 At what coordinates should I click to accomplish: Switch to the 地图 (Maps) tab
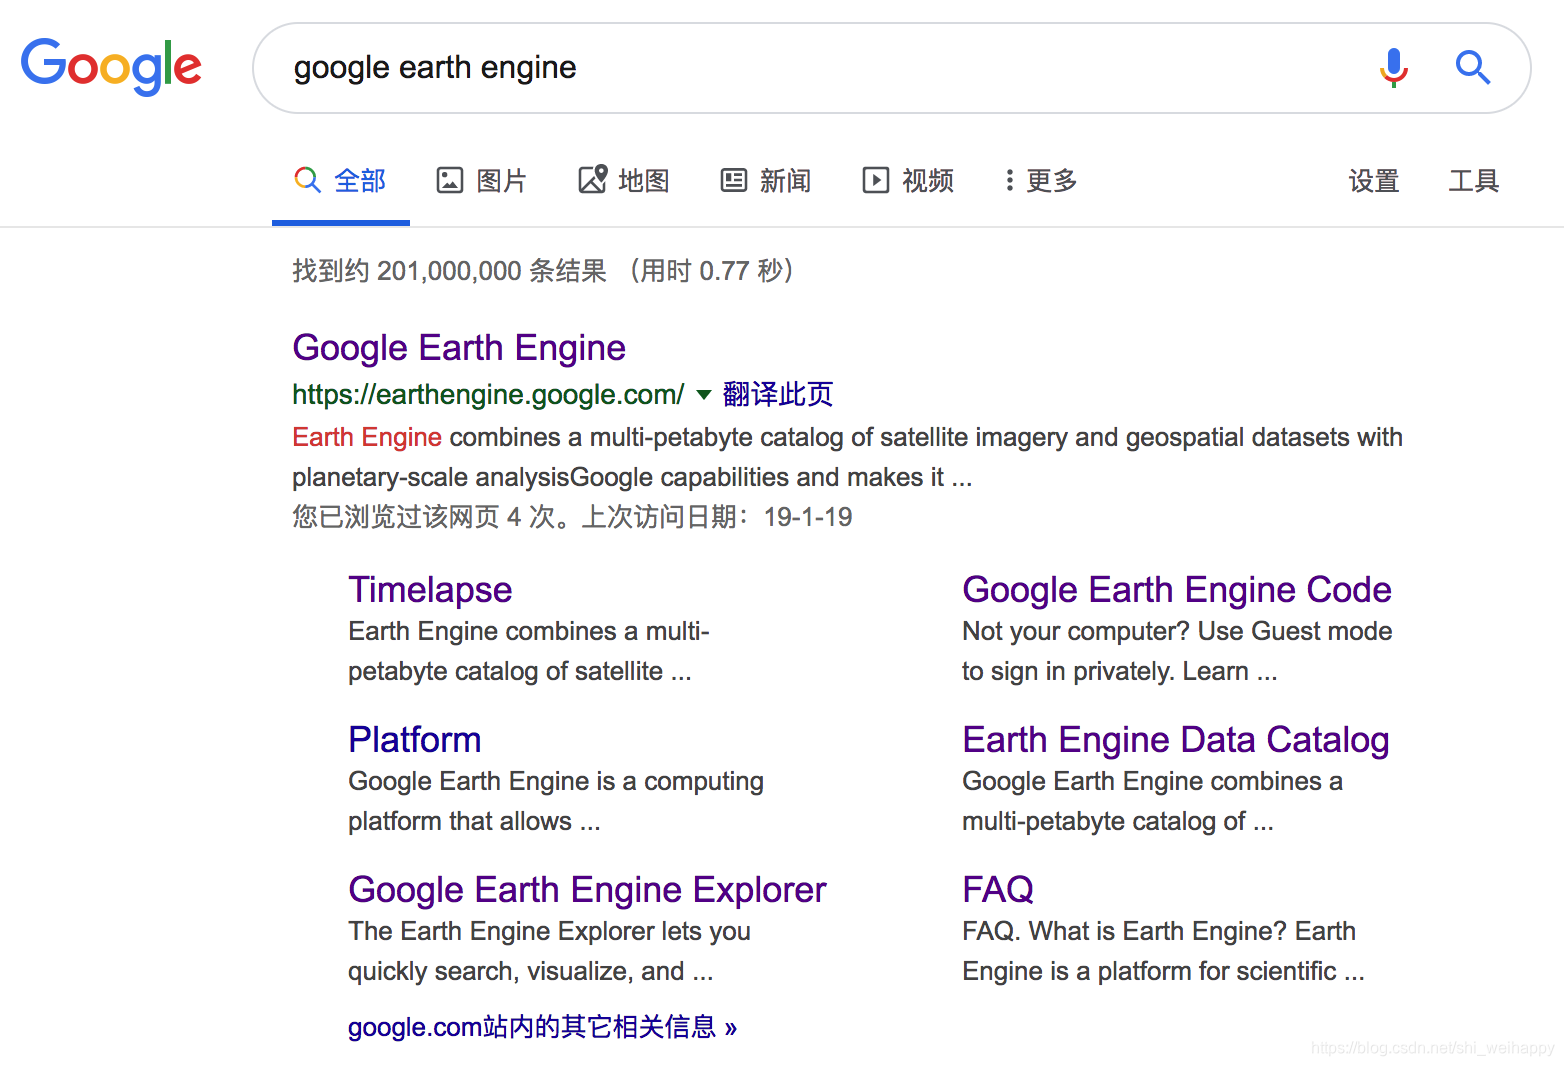point(624,181)
